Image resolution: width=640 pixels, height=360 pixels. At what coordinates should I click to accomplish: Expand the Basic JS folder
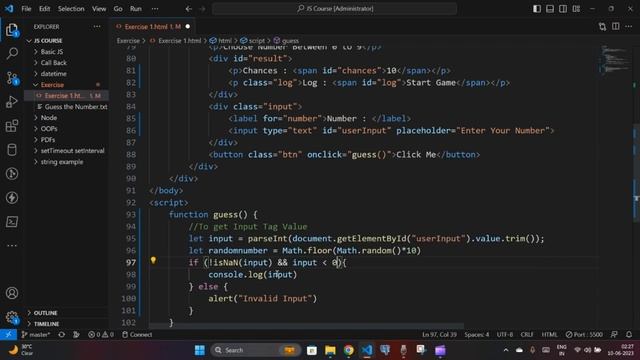51,52
